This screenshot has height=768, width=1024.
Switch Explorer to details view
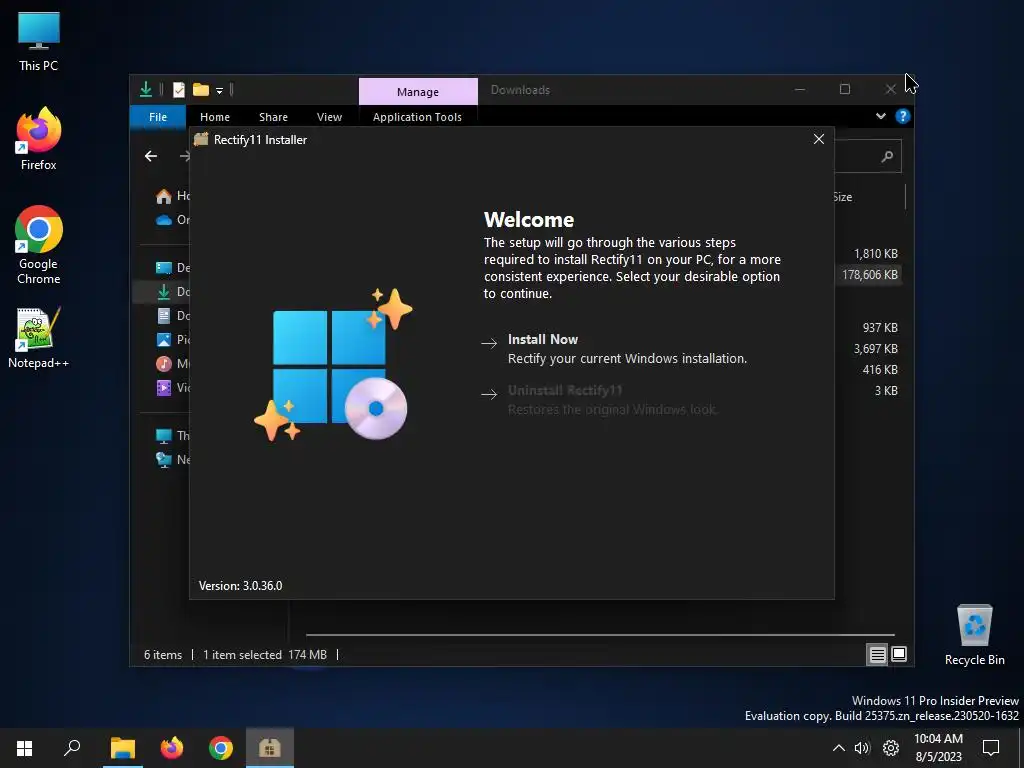click(x=877, y=654)
